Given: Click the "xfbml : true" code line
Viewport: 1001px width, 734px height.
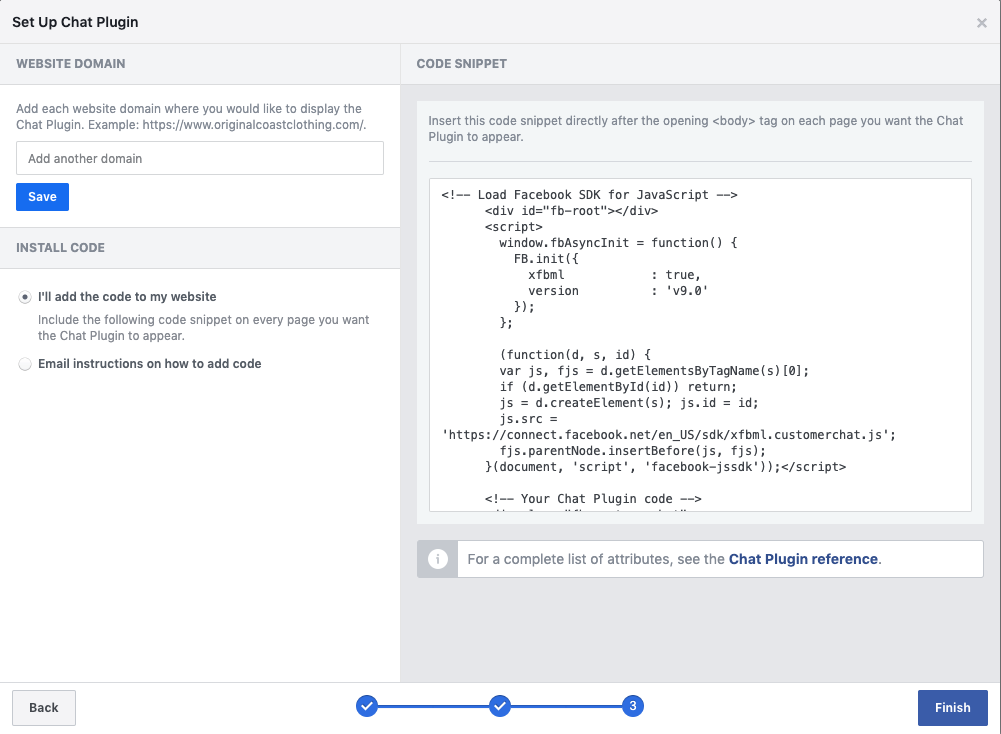Looking at the screenshot, I should [614, 275].
